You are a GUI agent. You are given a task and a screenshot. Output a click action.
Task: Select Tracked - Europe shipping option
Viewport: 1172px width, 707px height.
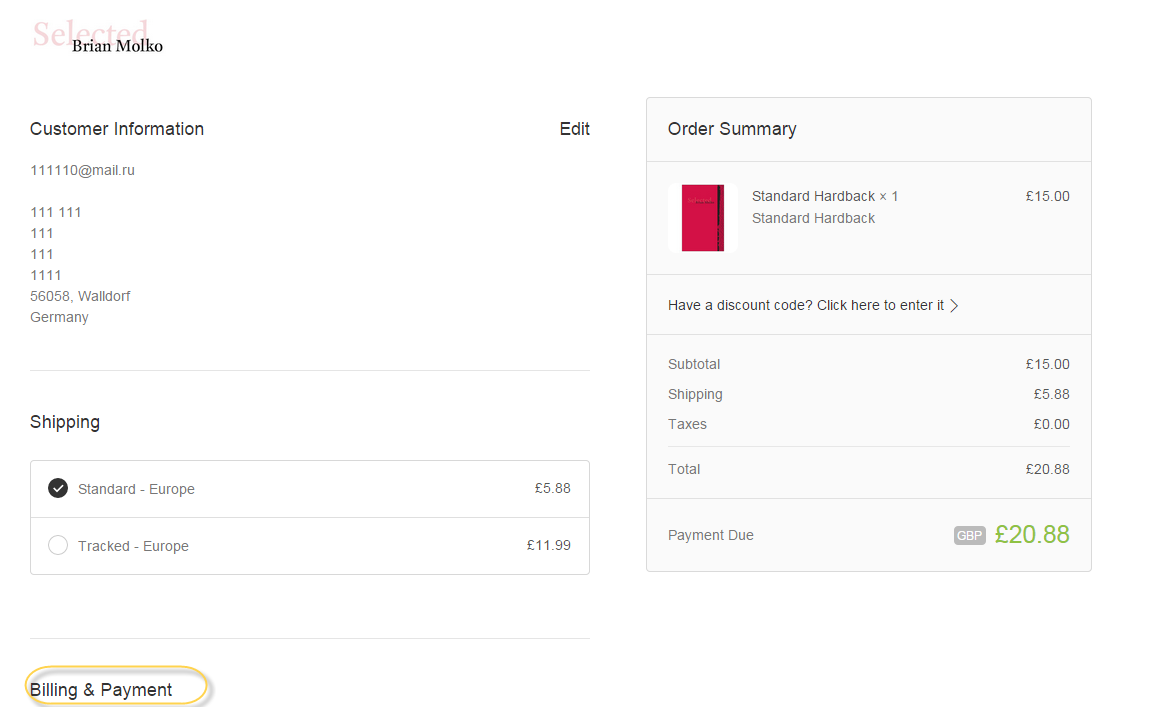(x=309, y=546)
